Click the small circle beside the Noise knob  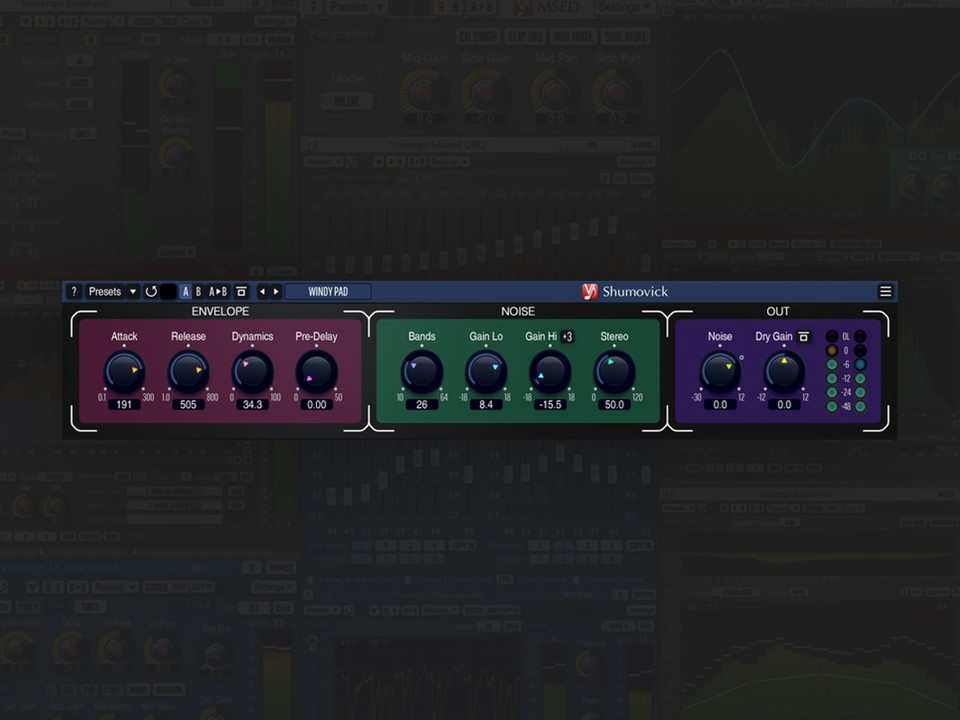(741, 358)
